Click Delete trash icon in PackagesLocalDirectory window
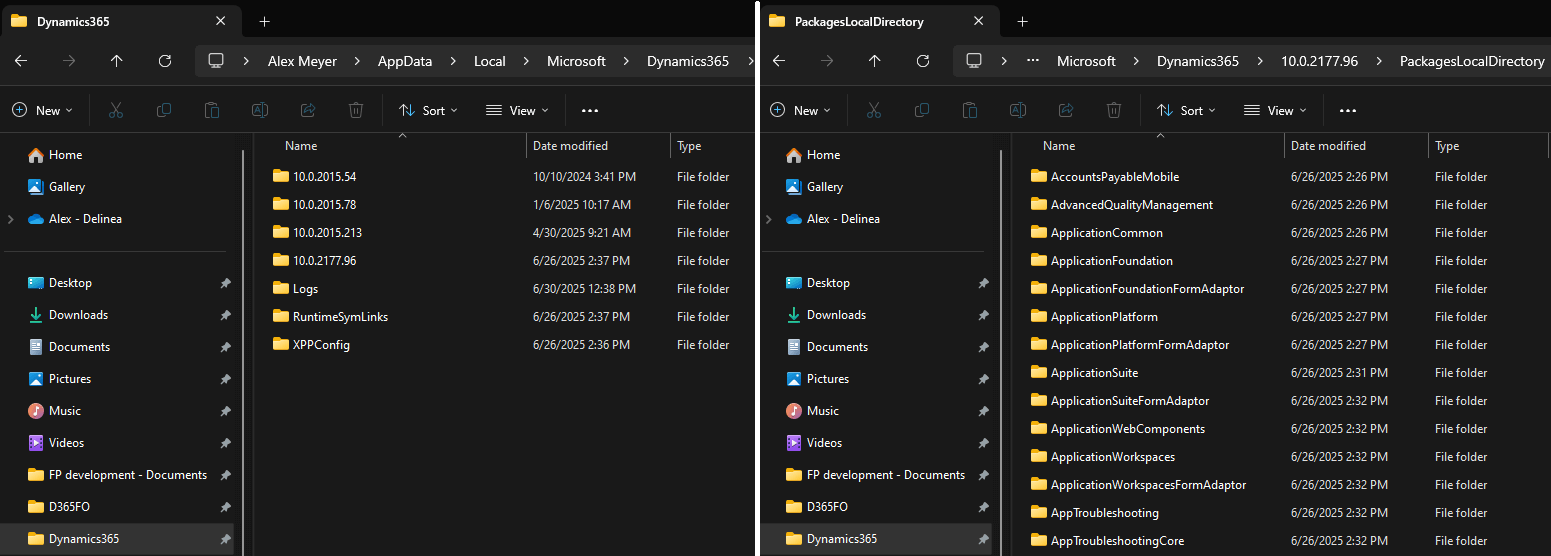 click(x=1114, y=111)
